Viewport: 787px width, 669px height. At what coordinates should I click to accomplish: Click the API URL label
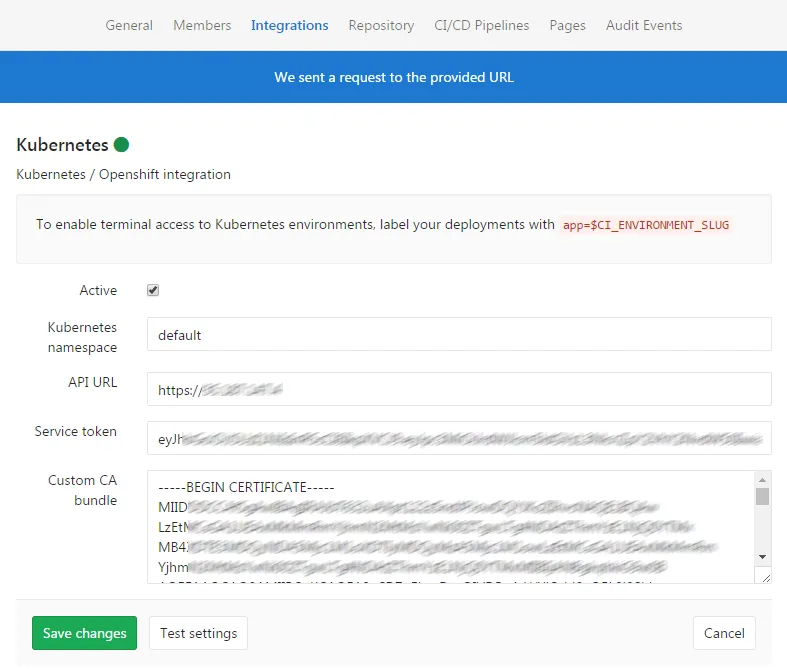(93, 382)
